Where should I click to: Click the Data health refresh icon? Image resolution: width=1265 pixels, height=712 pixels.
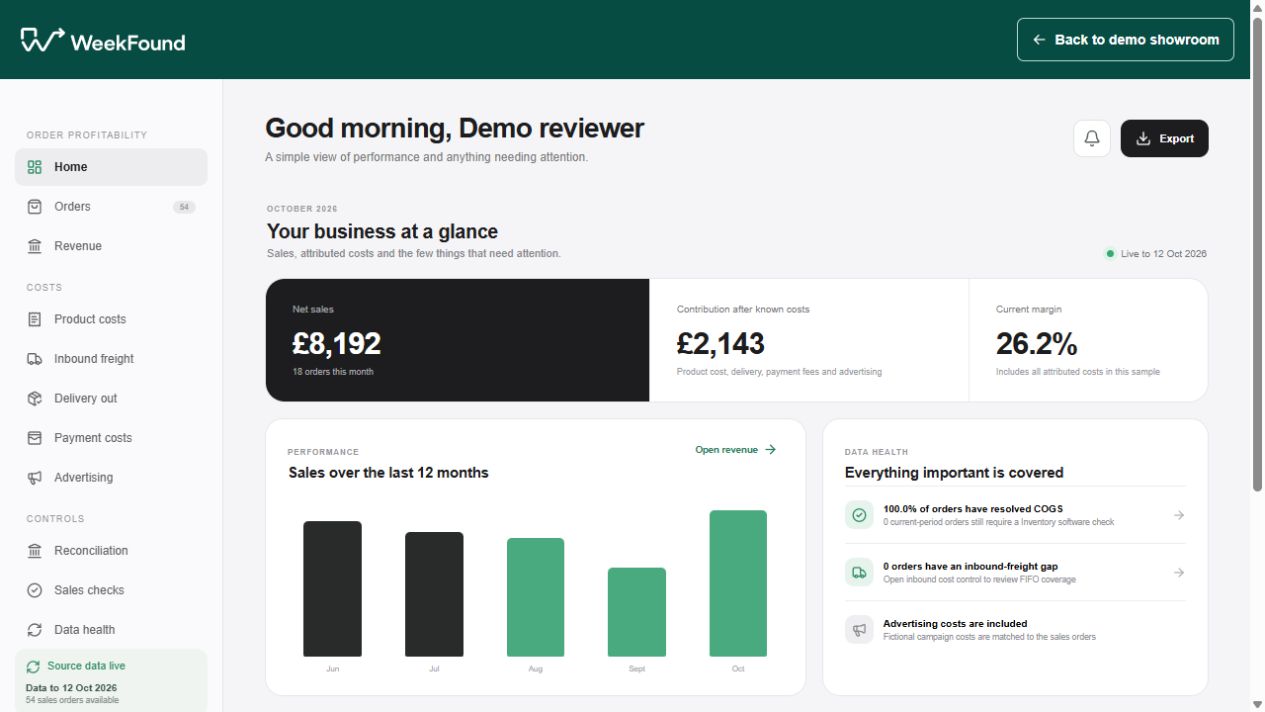(35, 630)
